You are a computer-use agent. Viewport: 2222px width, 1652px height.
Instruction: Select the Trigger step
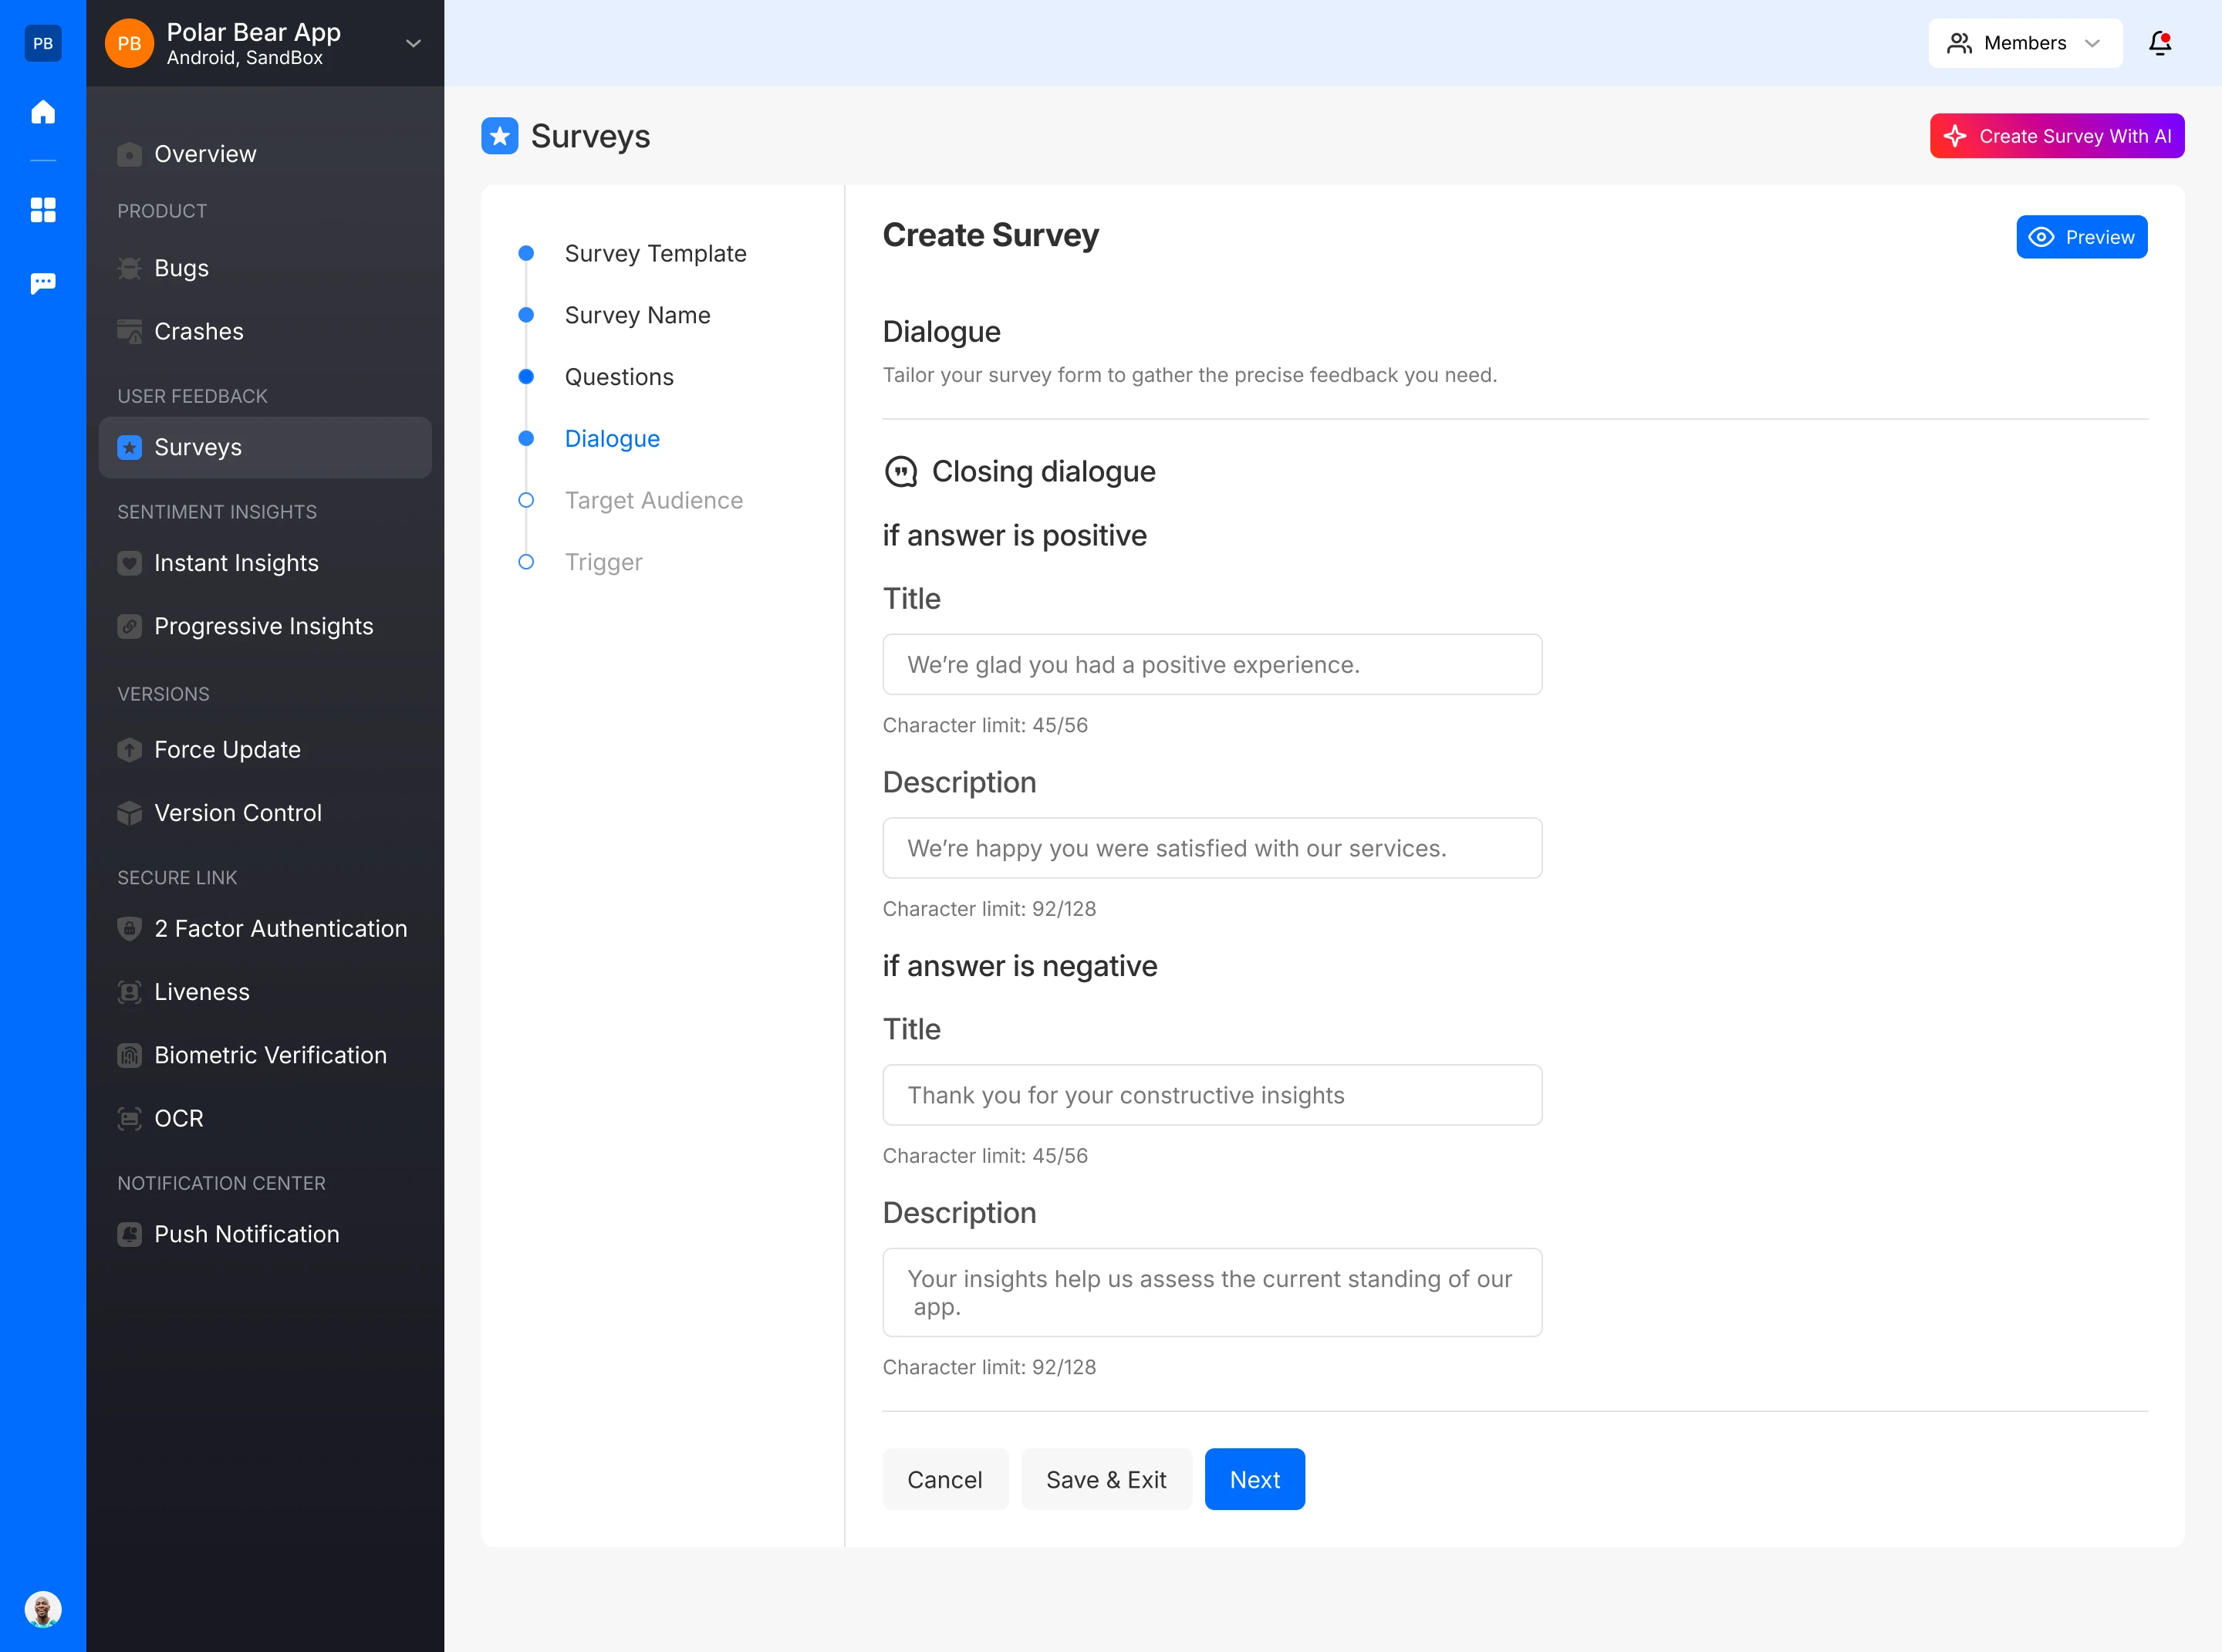[603, 562]
